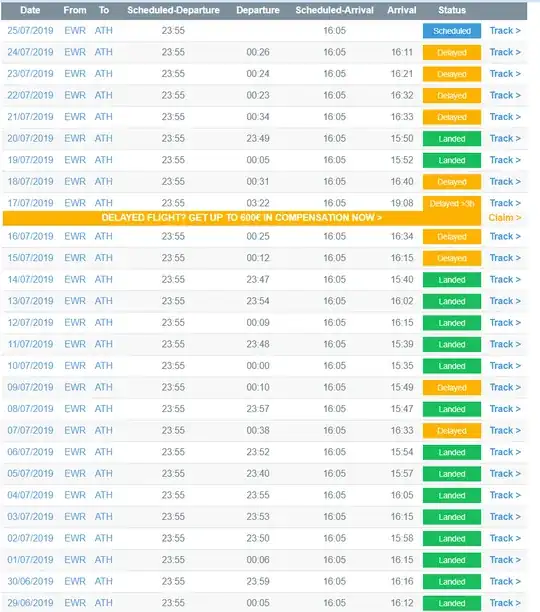Click Scheduled-Departure column header
Viewport: 540px width, 612px height.
coord(173,10)
